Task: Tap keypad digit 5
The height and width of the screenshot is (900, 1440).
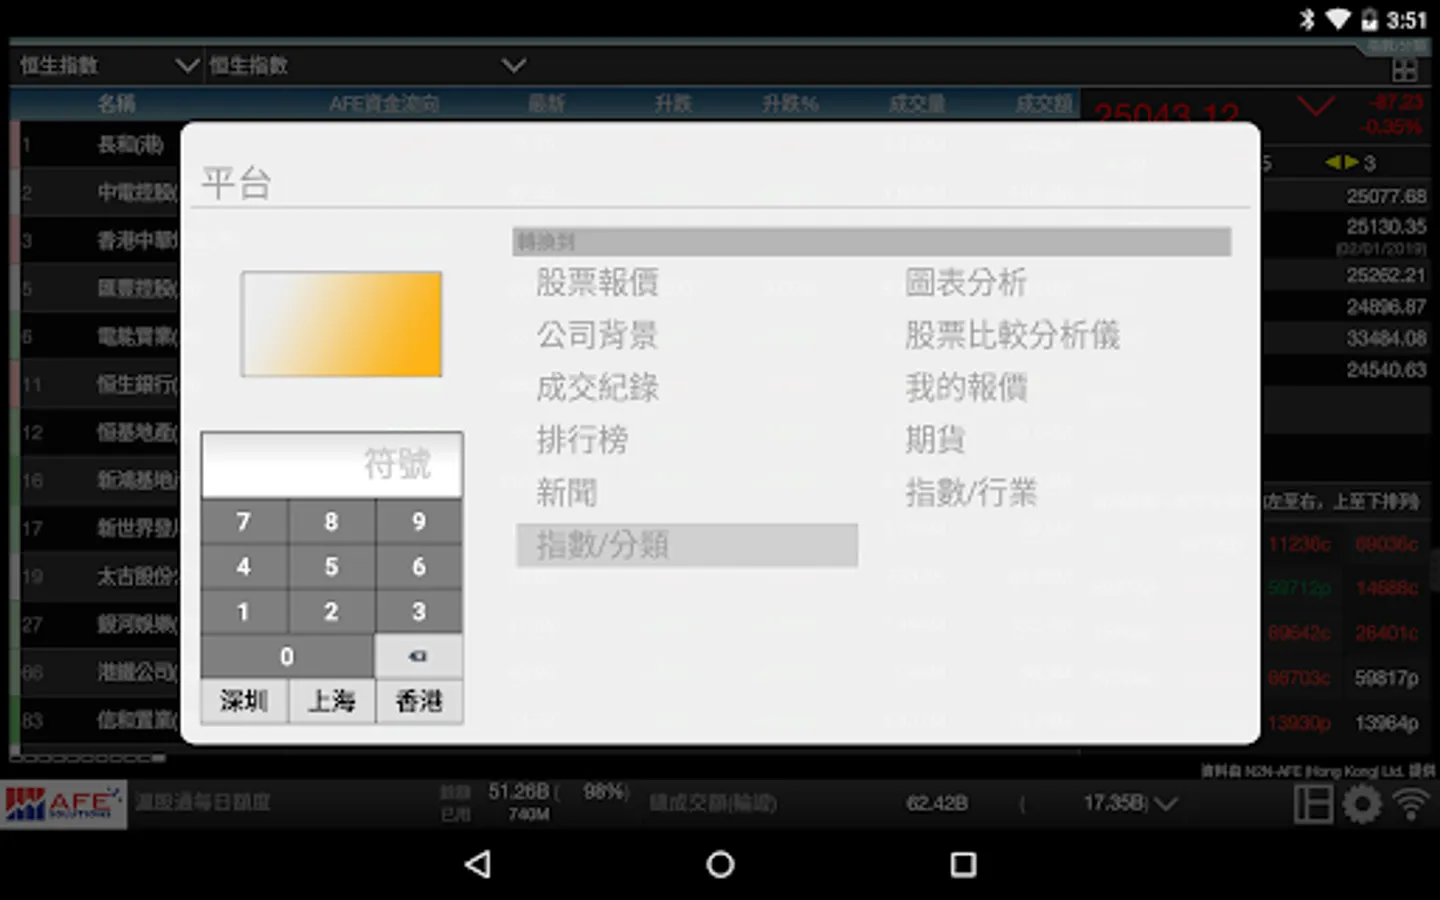Action: coord(331,567)
